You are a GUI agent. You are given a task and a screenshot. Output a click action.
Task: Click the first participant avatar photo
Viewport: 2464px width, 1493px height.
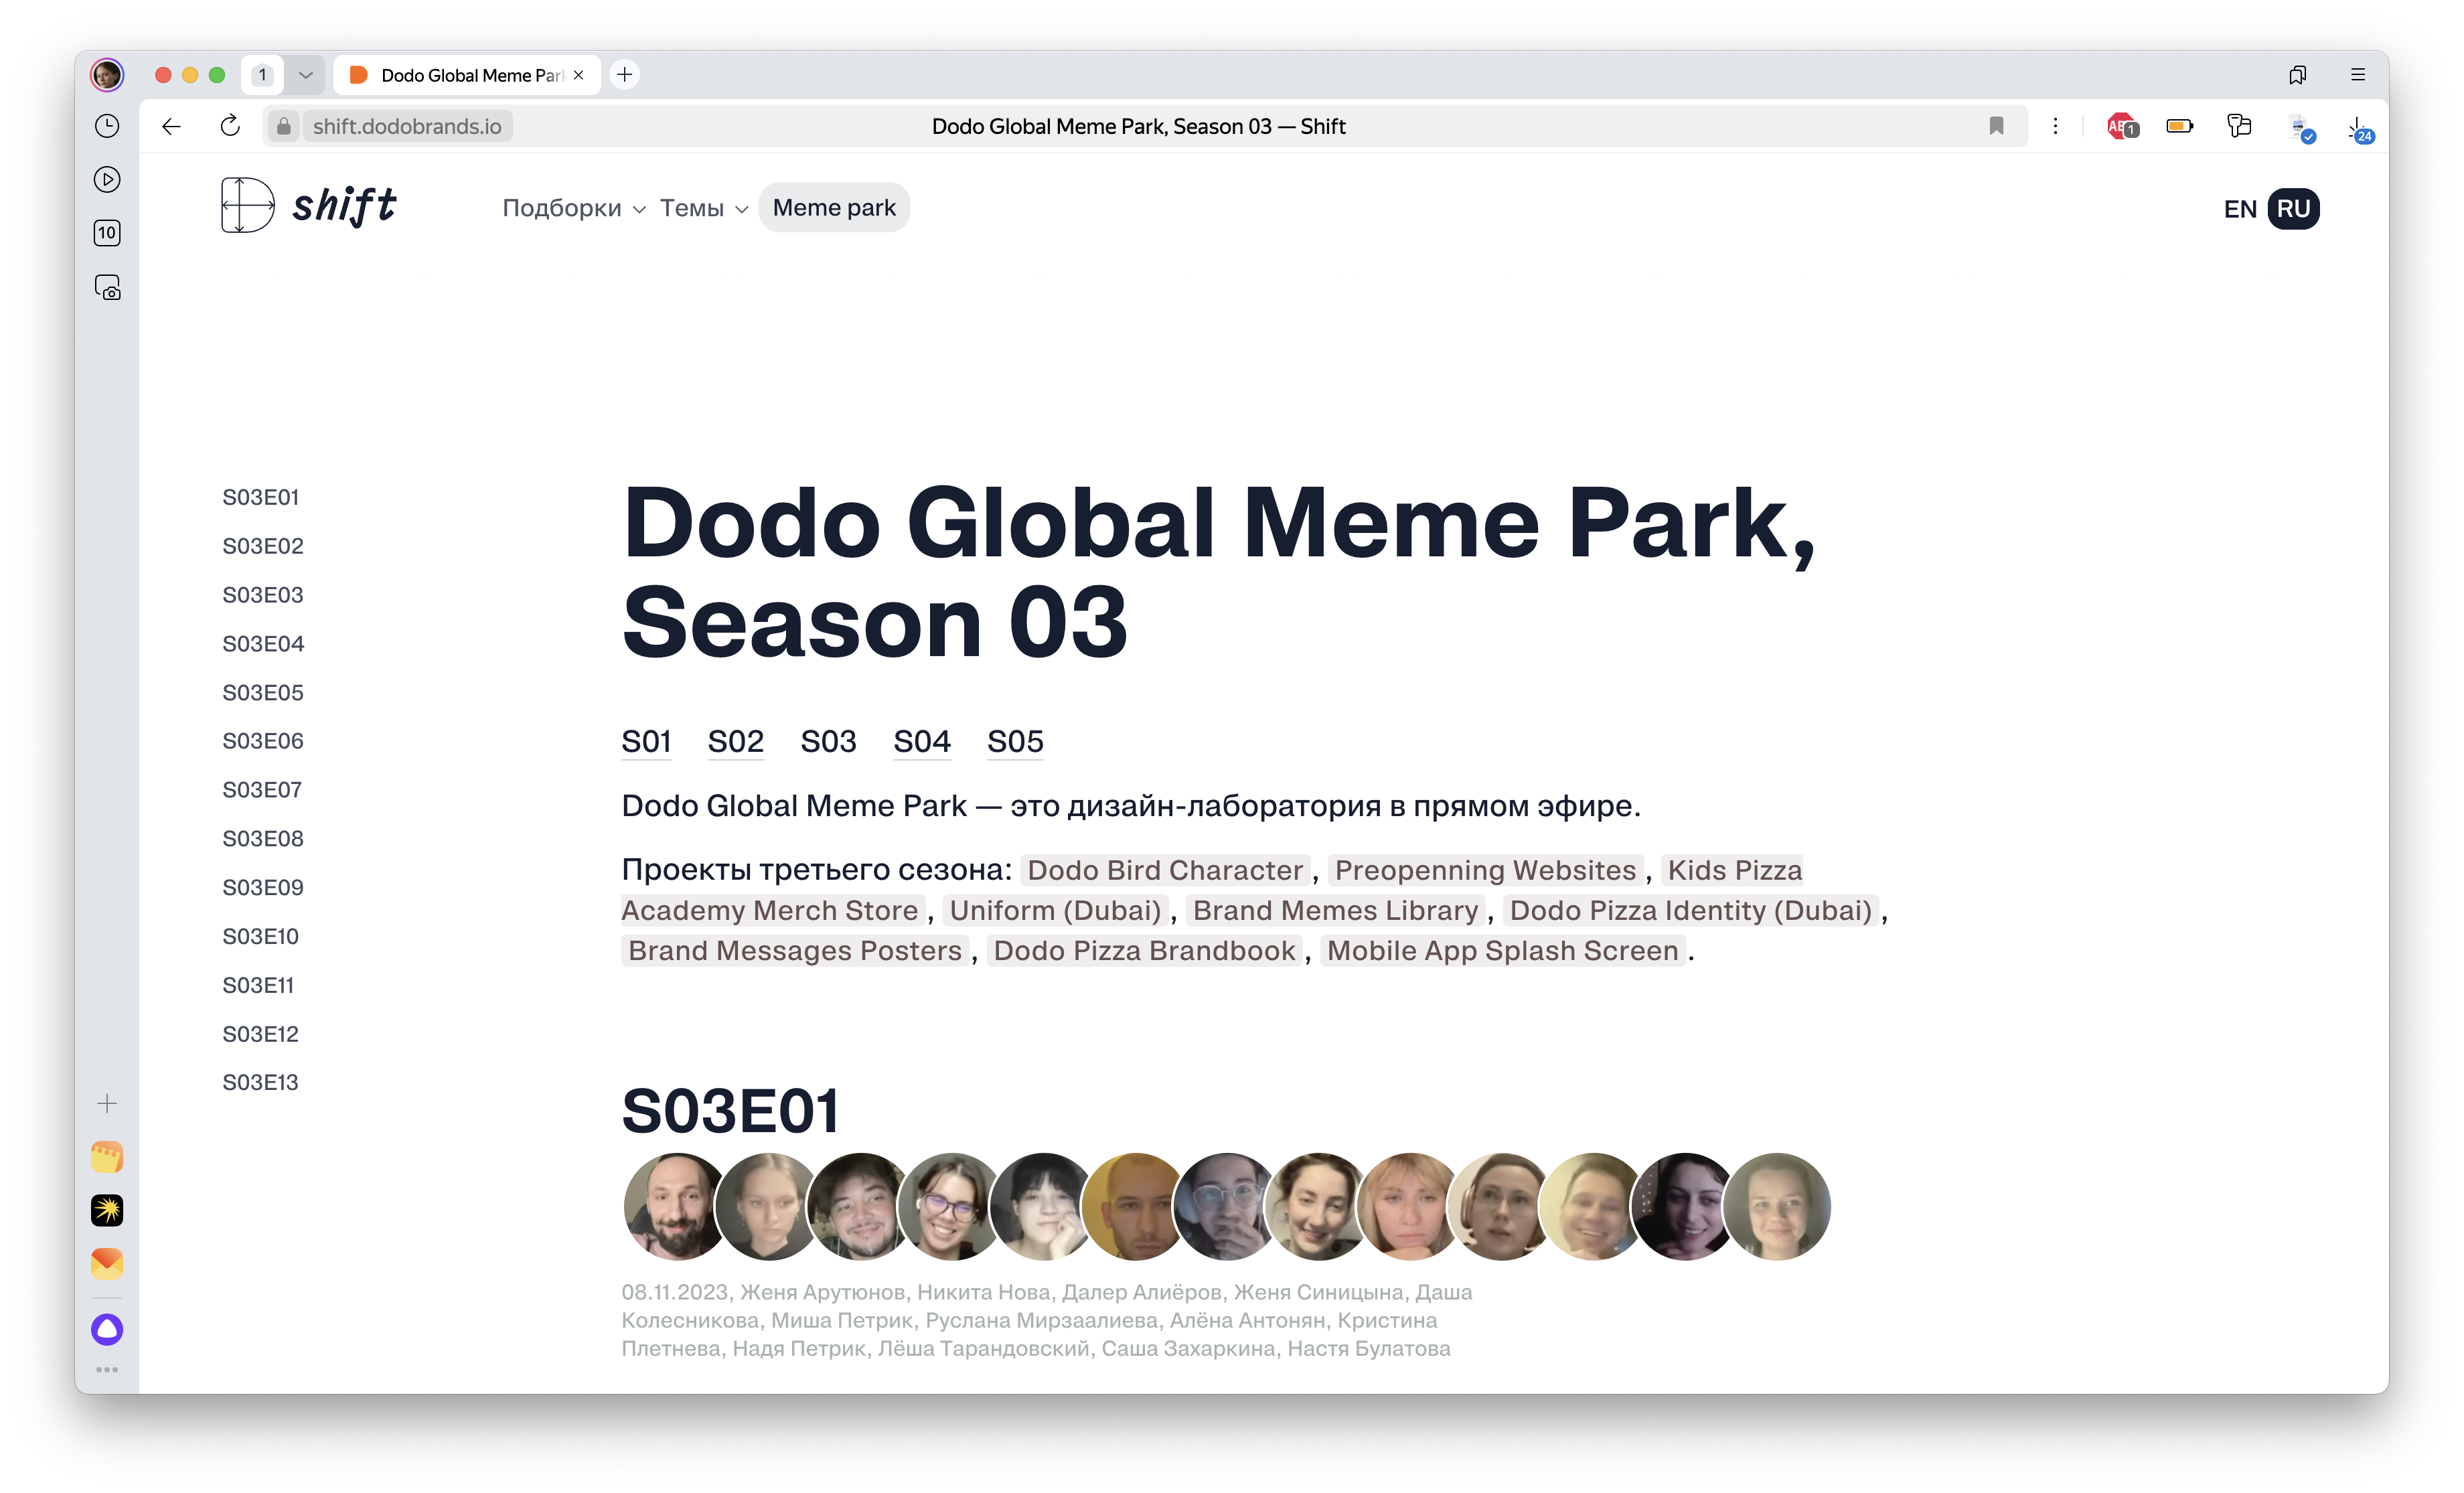point(676,1206)
